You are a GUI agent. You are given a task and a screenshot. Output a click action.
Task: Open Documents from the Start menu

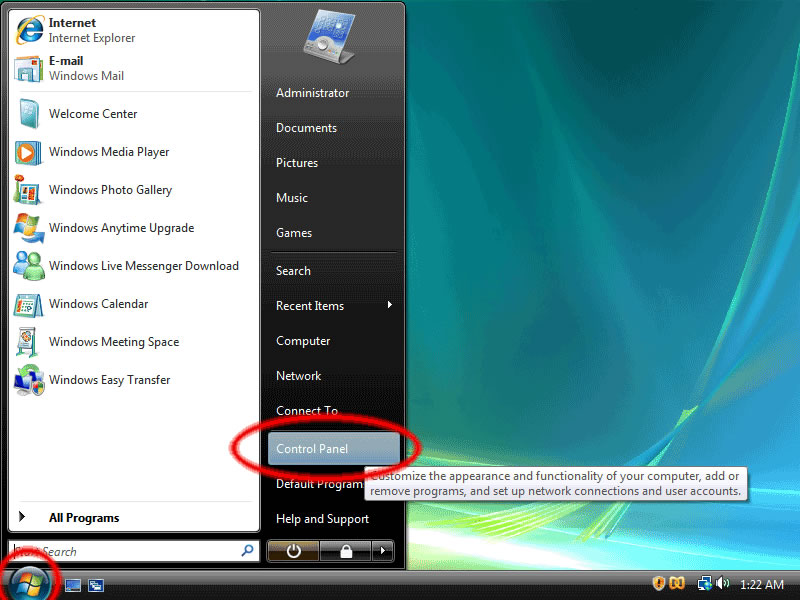tap(306, 128)
